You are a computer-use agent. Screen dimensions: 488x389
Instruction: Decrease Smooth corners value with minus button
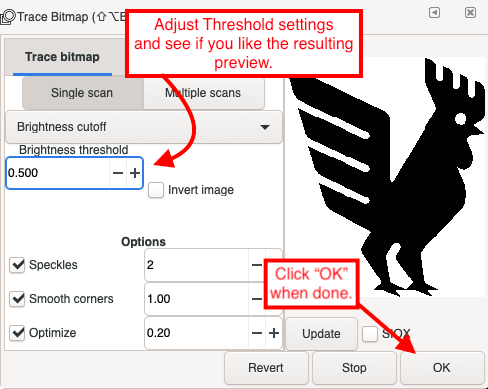pyautogui.click(x=257, y=299)
